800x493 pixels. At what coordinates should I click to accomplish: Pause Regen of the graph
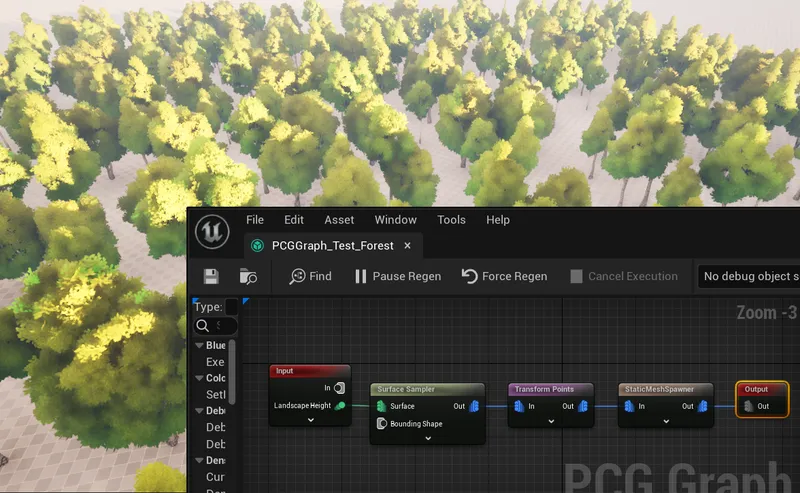[398, 276]
